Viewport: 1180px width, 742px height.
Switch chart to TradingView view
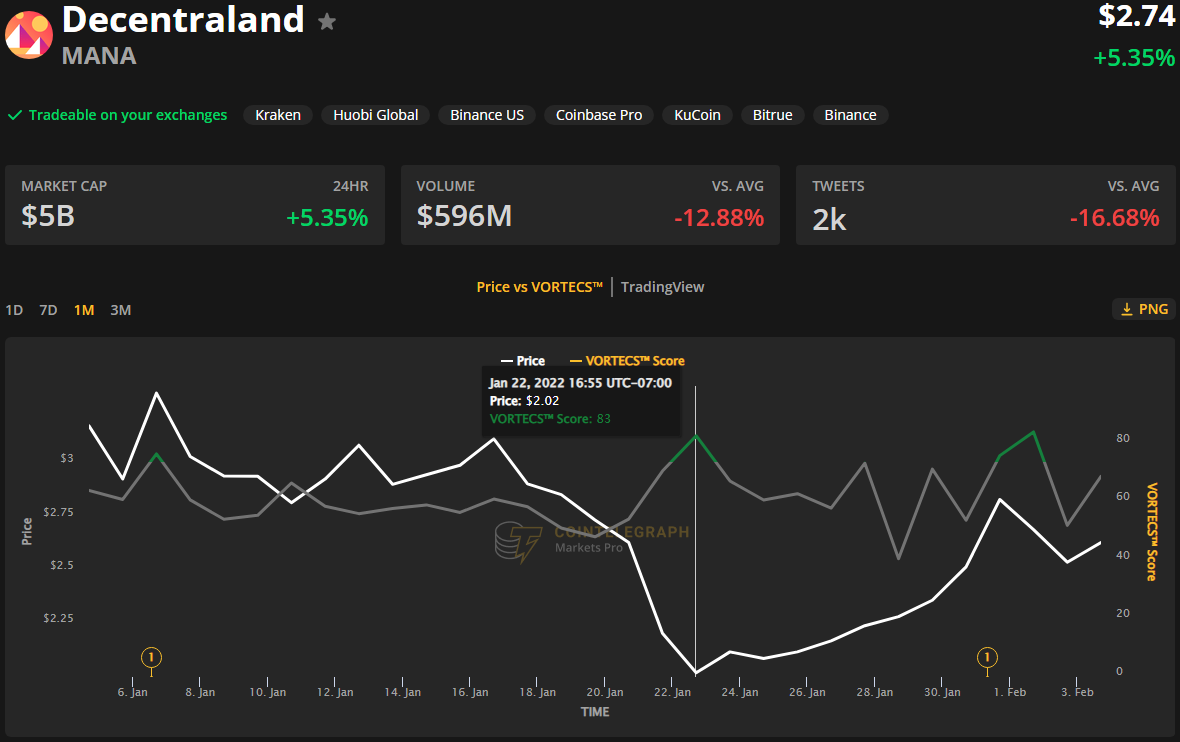click(662, 287)
